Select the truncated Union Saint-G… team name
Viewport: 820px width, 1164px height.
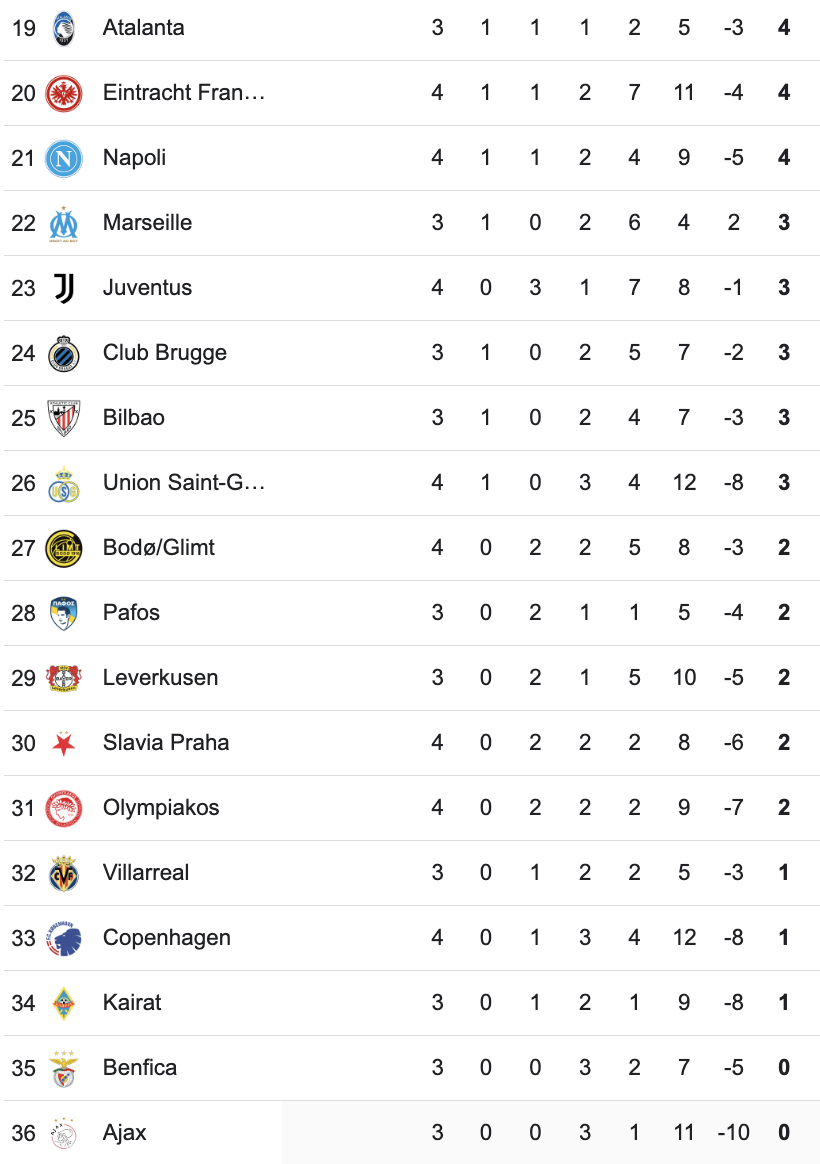coord(184,483)
